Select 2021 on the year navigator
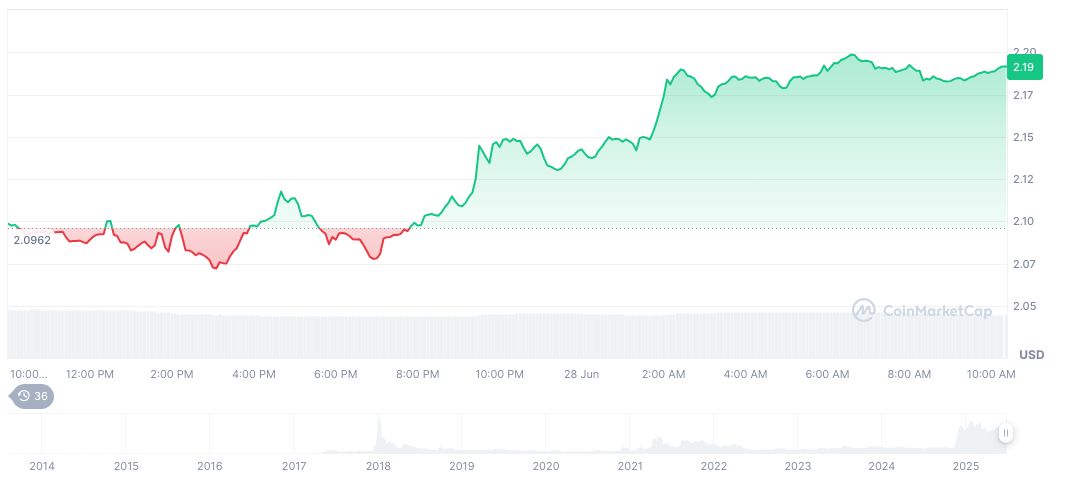 coord(630,466)
